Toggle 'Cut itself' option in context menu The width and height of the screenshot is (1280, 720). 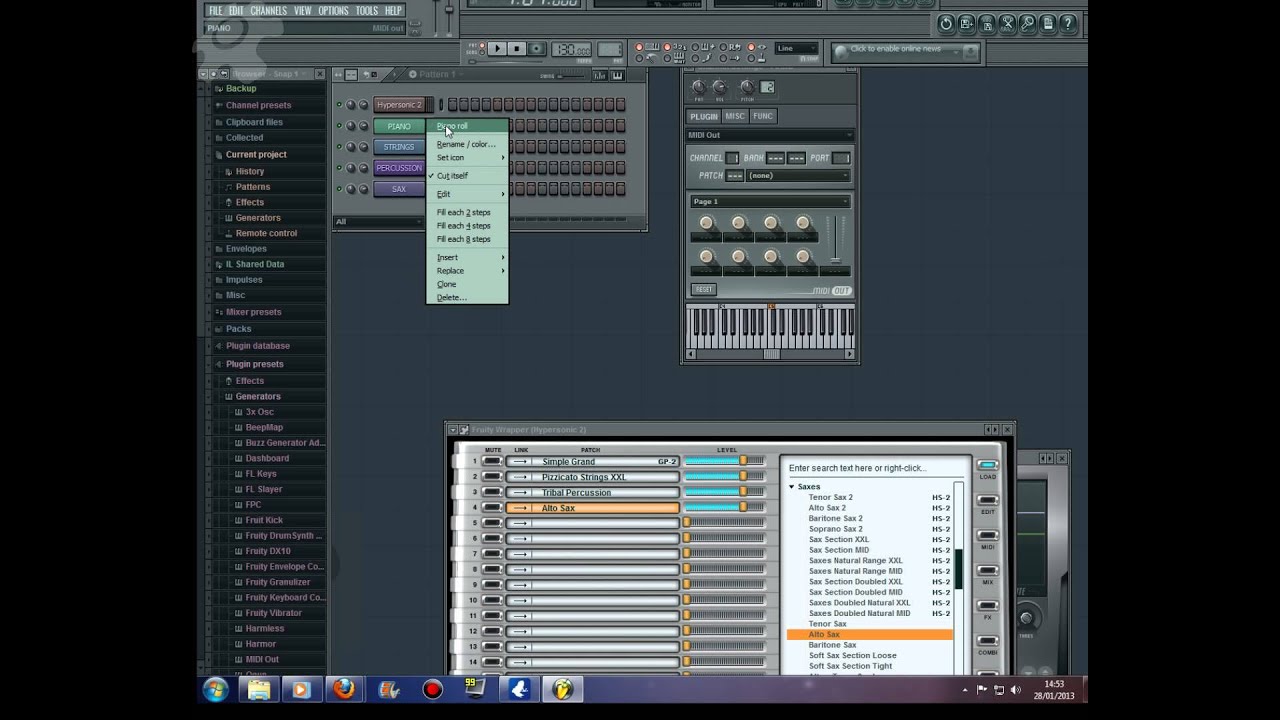tap(452, 176)
